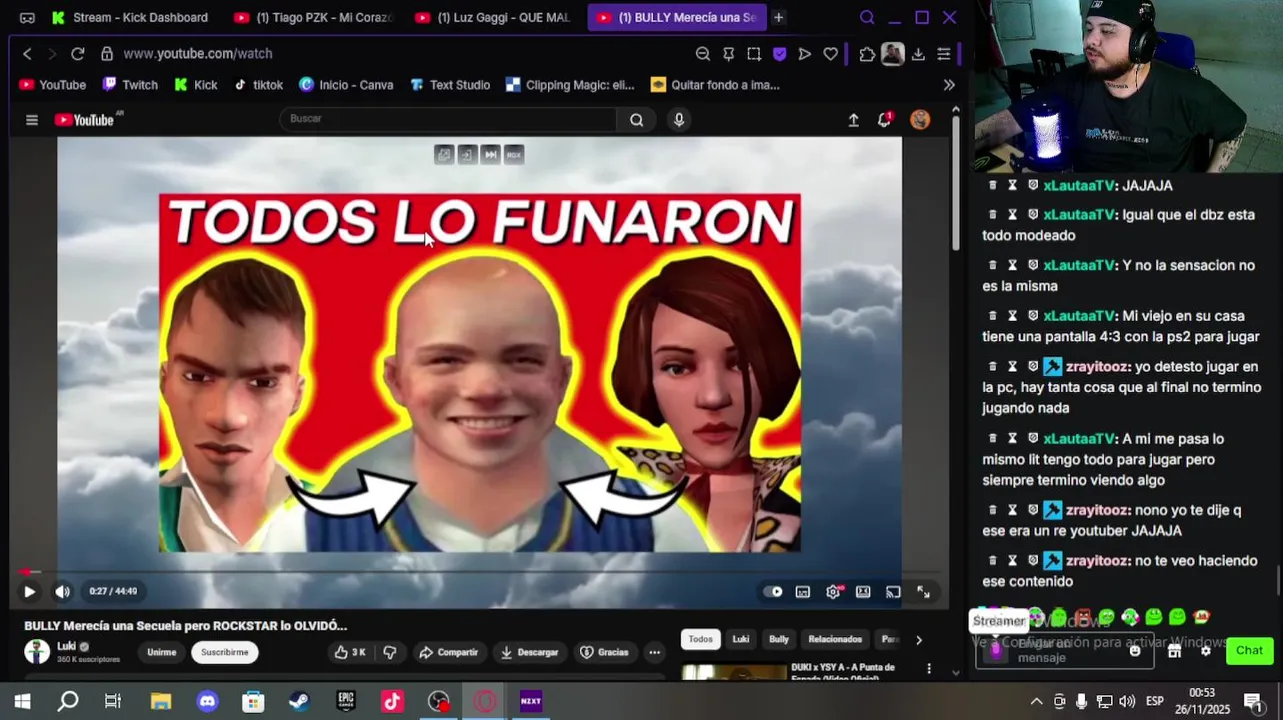Open Steam from the taskbar
The image size is (1283, 720).
[299, 701]
